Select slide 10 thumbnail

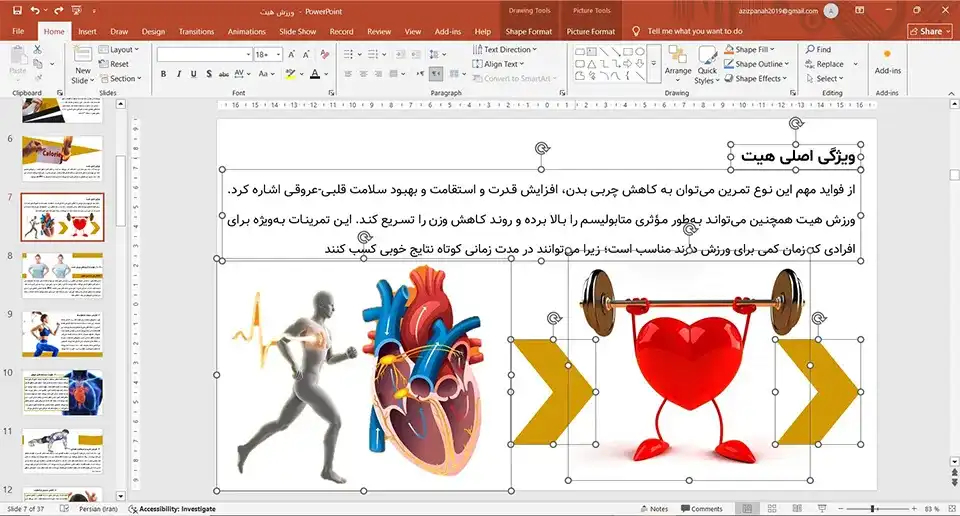coord(62,392)
